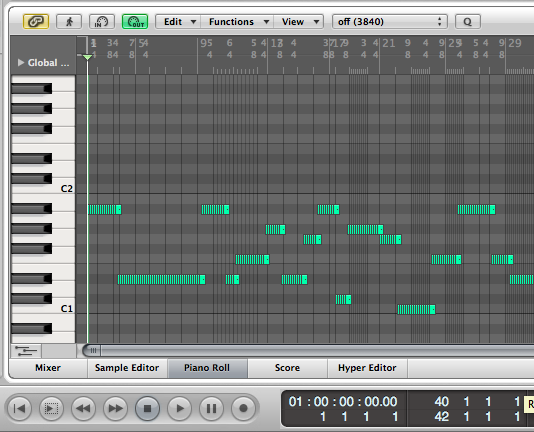The image size is (534, 432).
Task: Open the Edit dropdown menu
Action: pyautogui.click(x=178, y=22)
